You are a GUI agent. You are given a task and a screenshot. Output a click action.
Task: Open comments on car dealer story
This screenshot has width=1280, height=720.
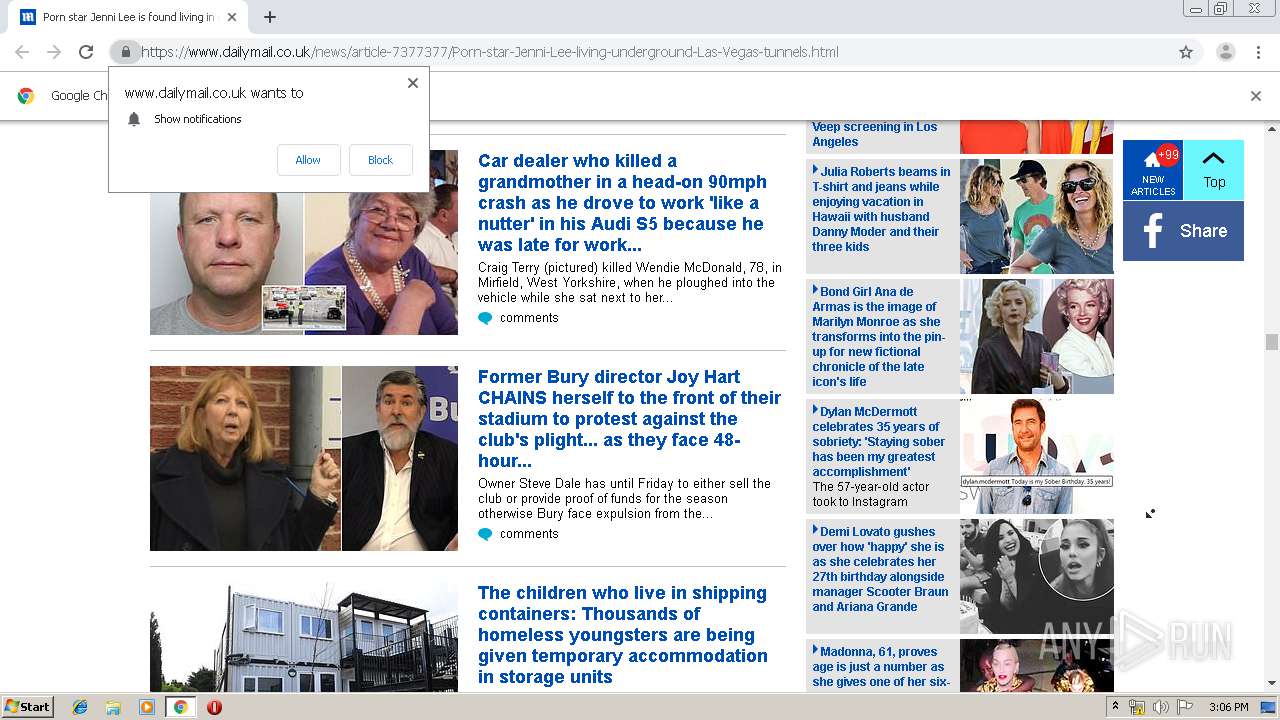coord(529,318)
